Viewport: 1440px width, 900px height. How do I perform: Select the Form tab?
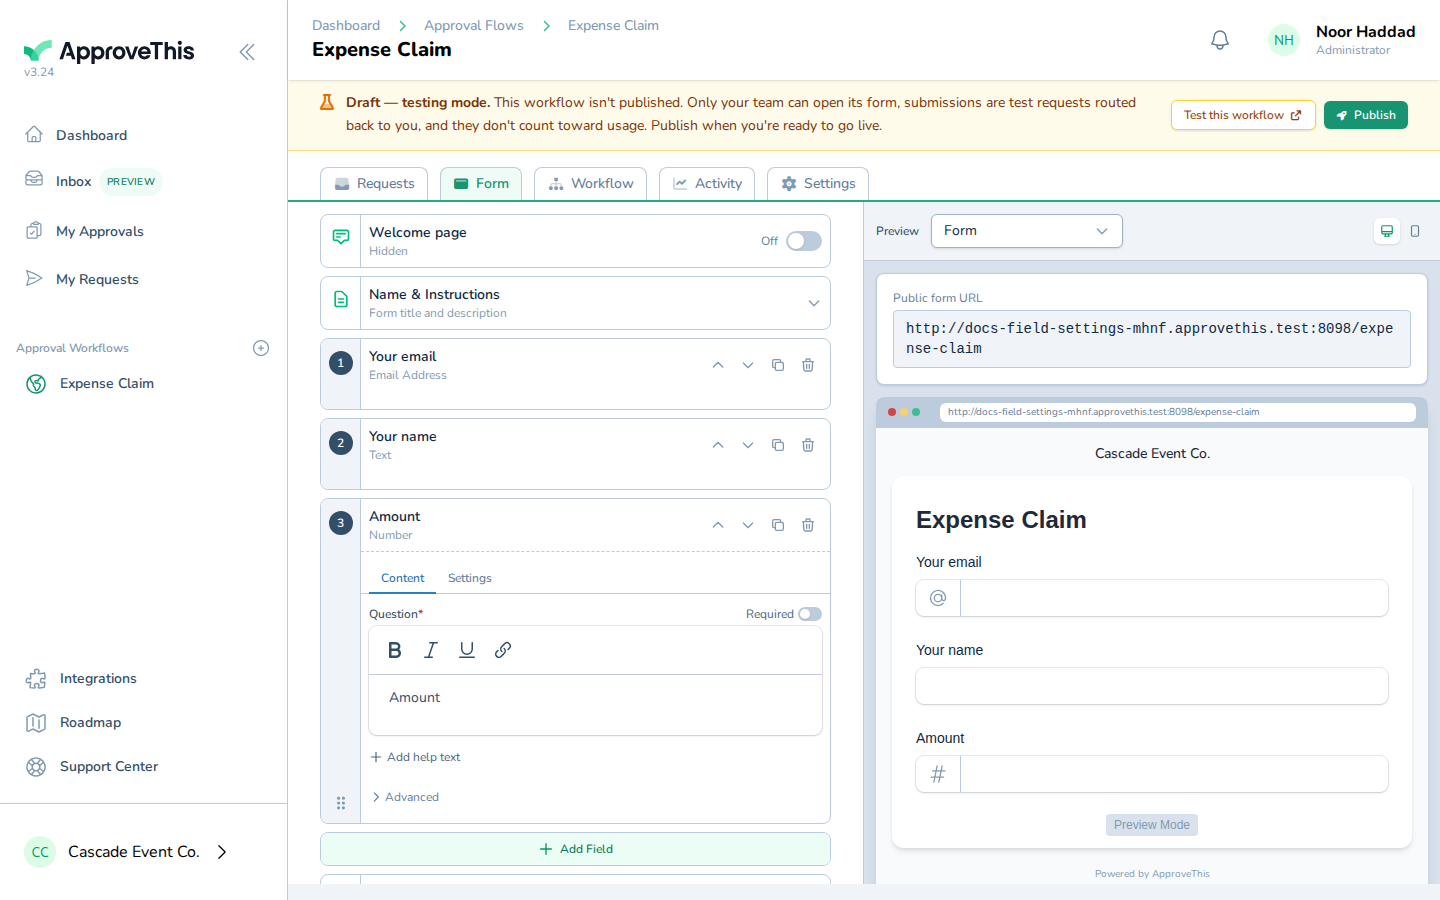coord(481,184)
